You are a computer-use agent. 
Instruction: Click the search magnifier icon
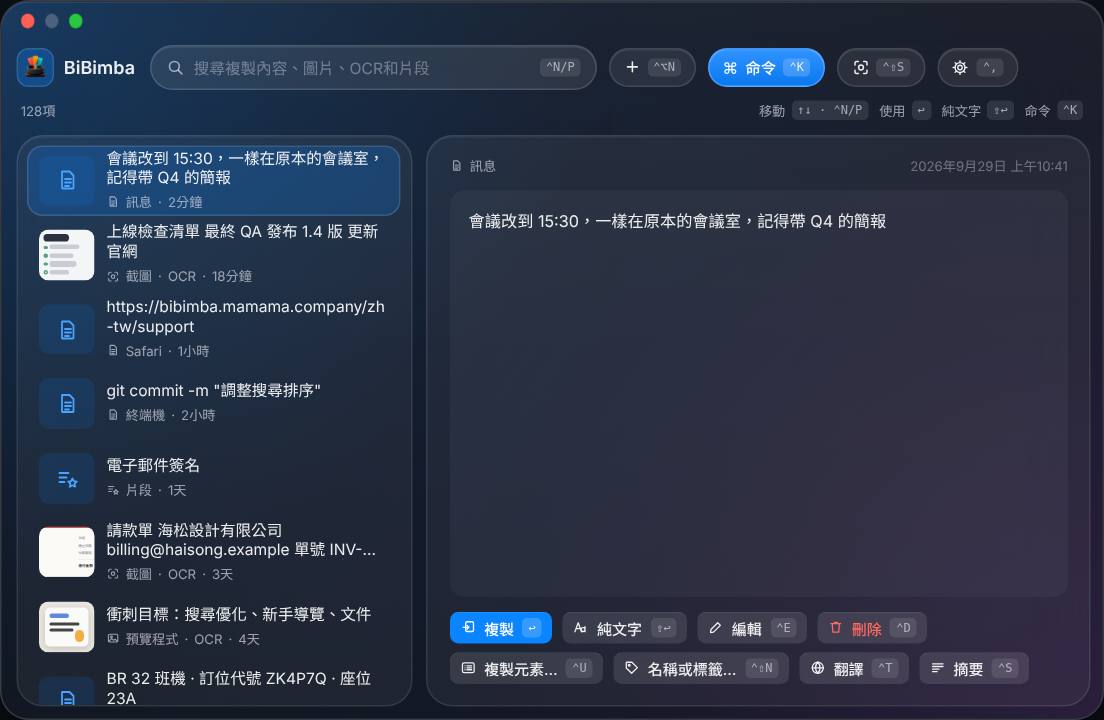[175, 68]
